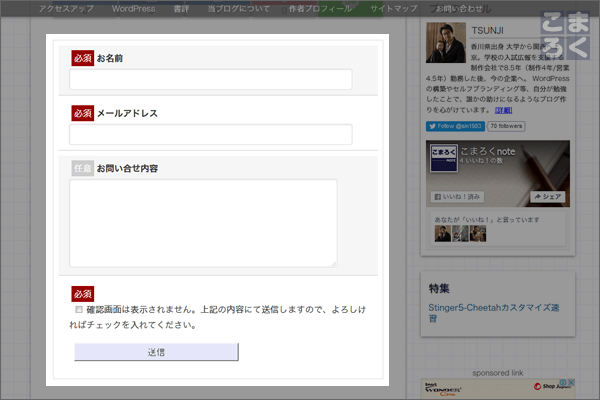Image resolution: width=600 pixels, height=400 pixels.
Task: Open the 詳細 profile details link
Action: [x=504, y=110]
